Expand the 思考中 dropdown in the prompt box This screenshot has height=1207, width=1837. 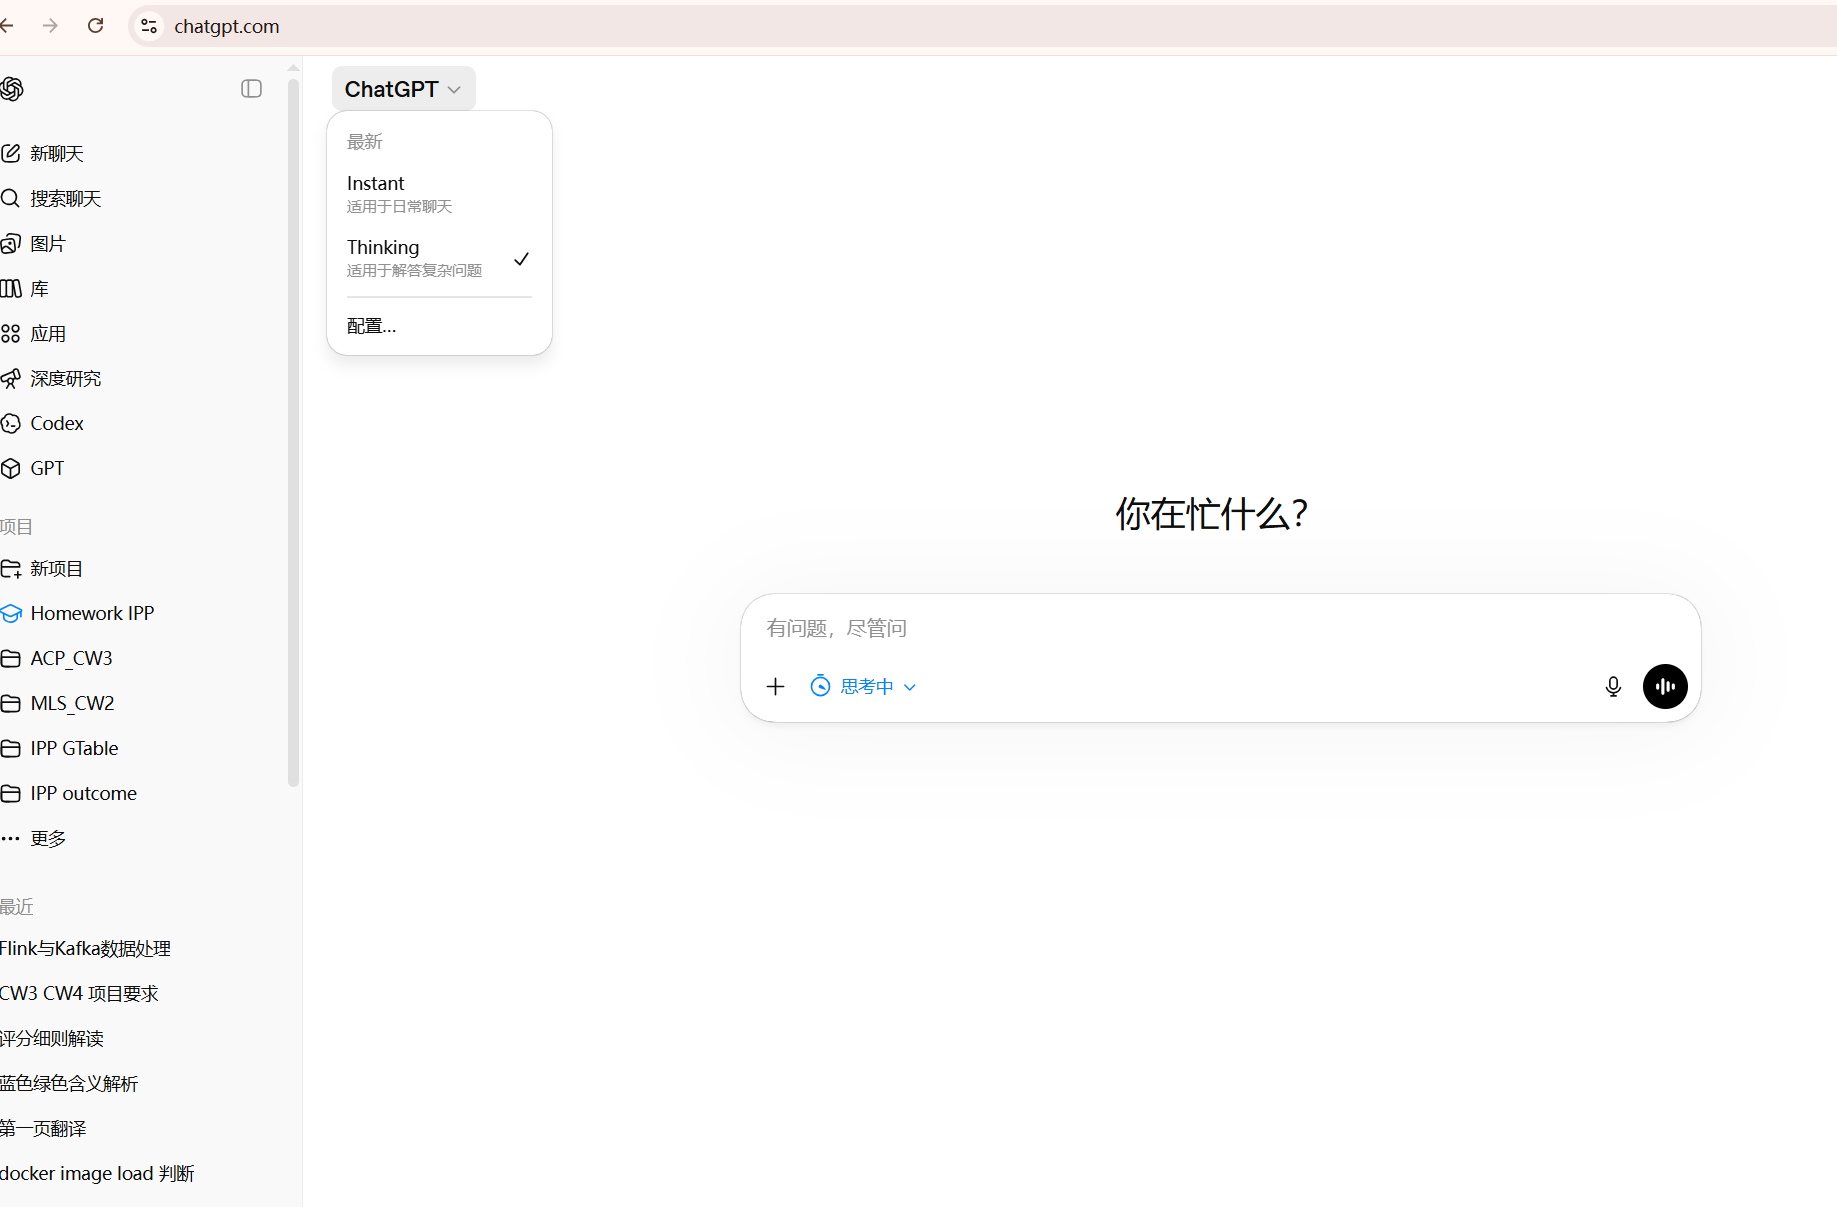click(864, 686)
